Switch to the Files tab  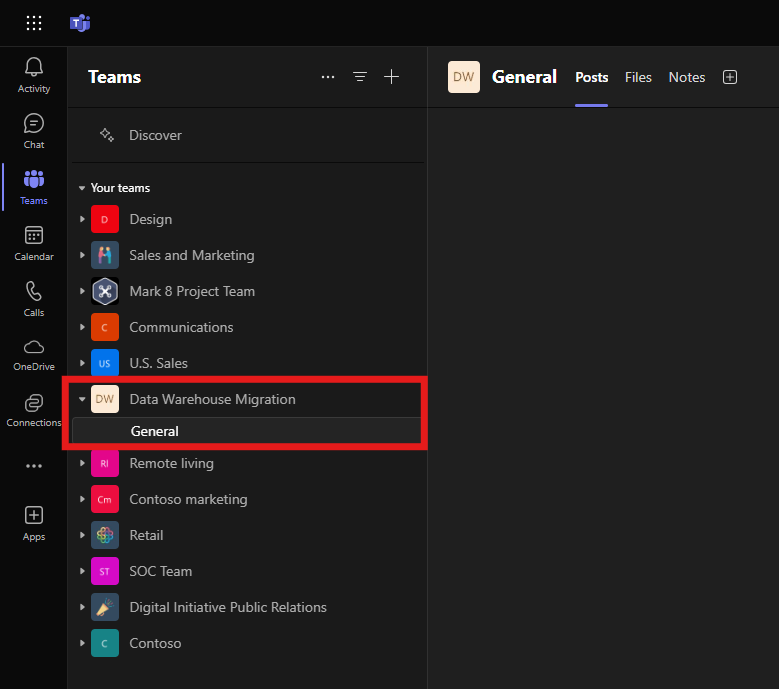638,77
